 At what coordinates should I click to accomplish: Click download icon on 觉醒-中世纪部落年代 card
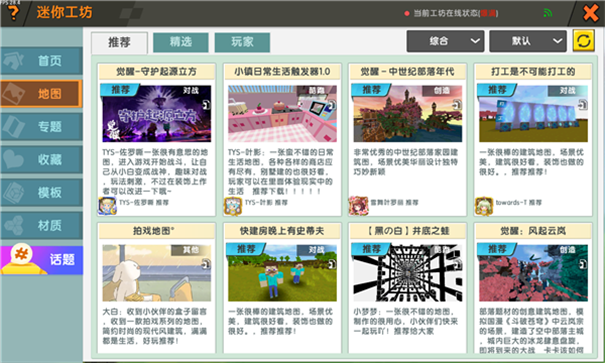pyautogui.click(x=458, y=105)
